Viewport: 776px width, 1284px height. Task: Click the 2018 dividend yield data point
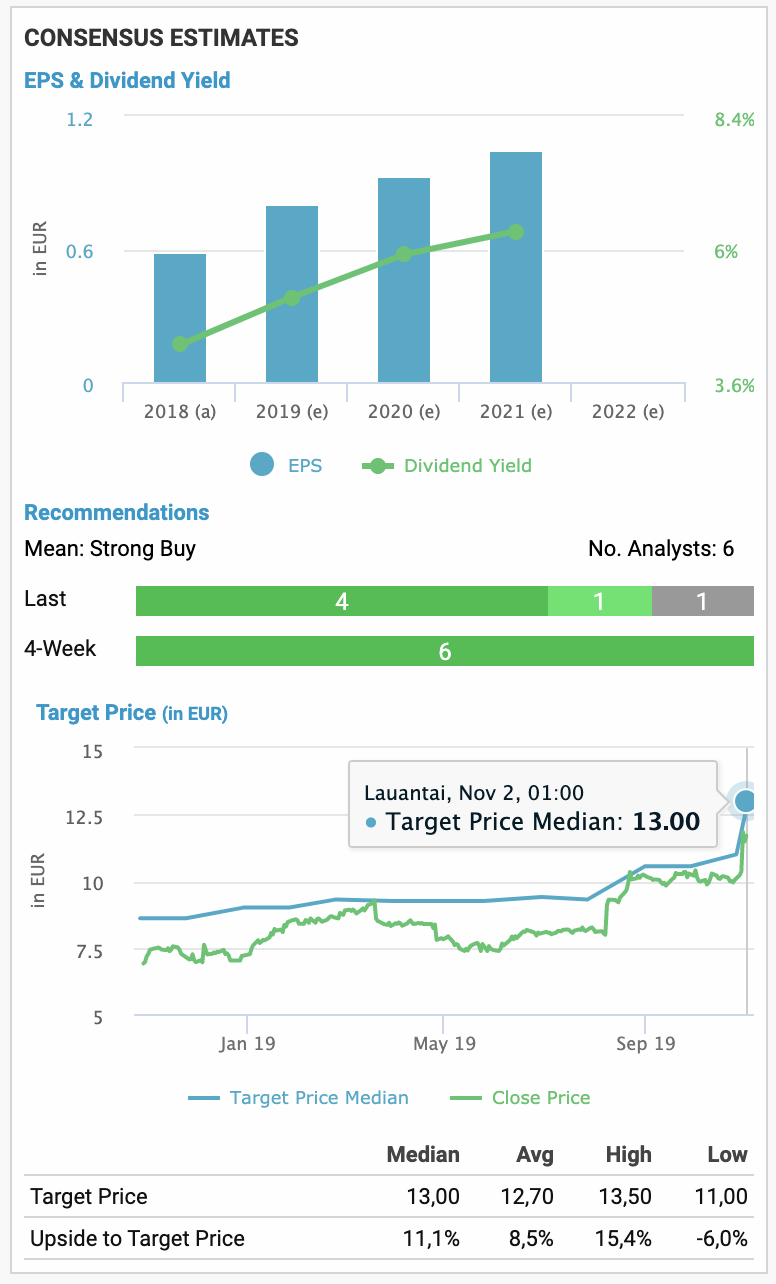180,344
